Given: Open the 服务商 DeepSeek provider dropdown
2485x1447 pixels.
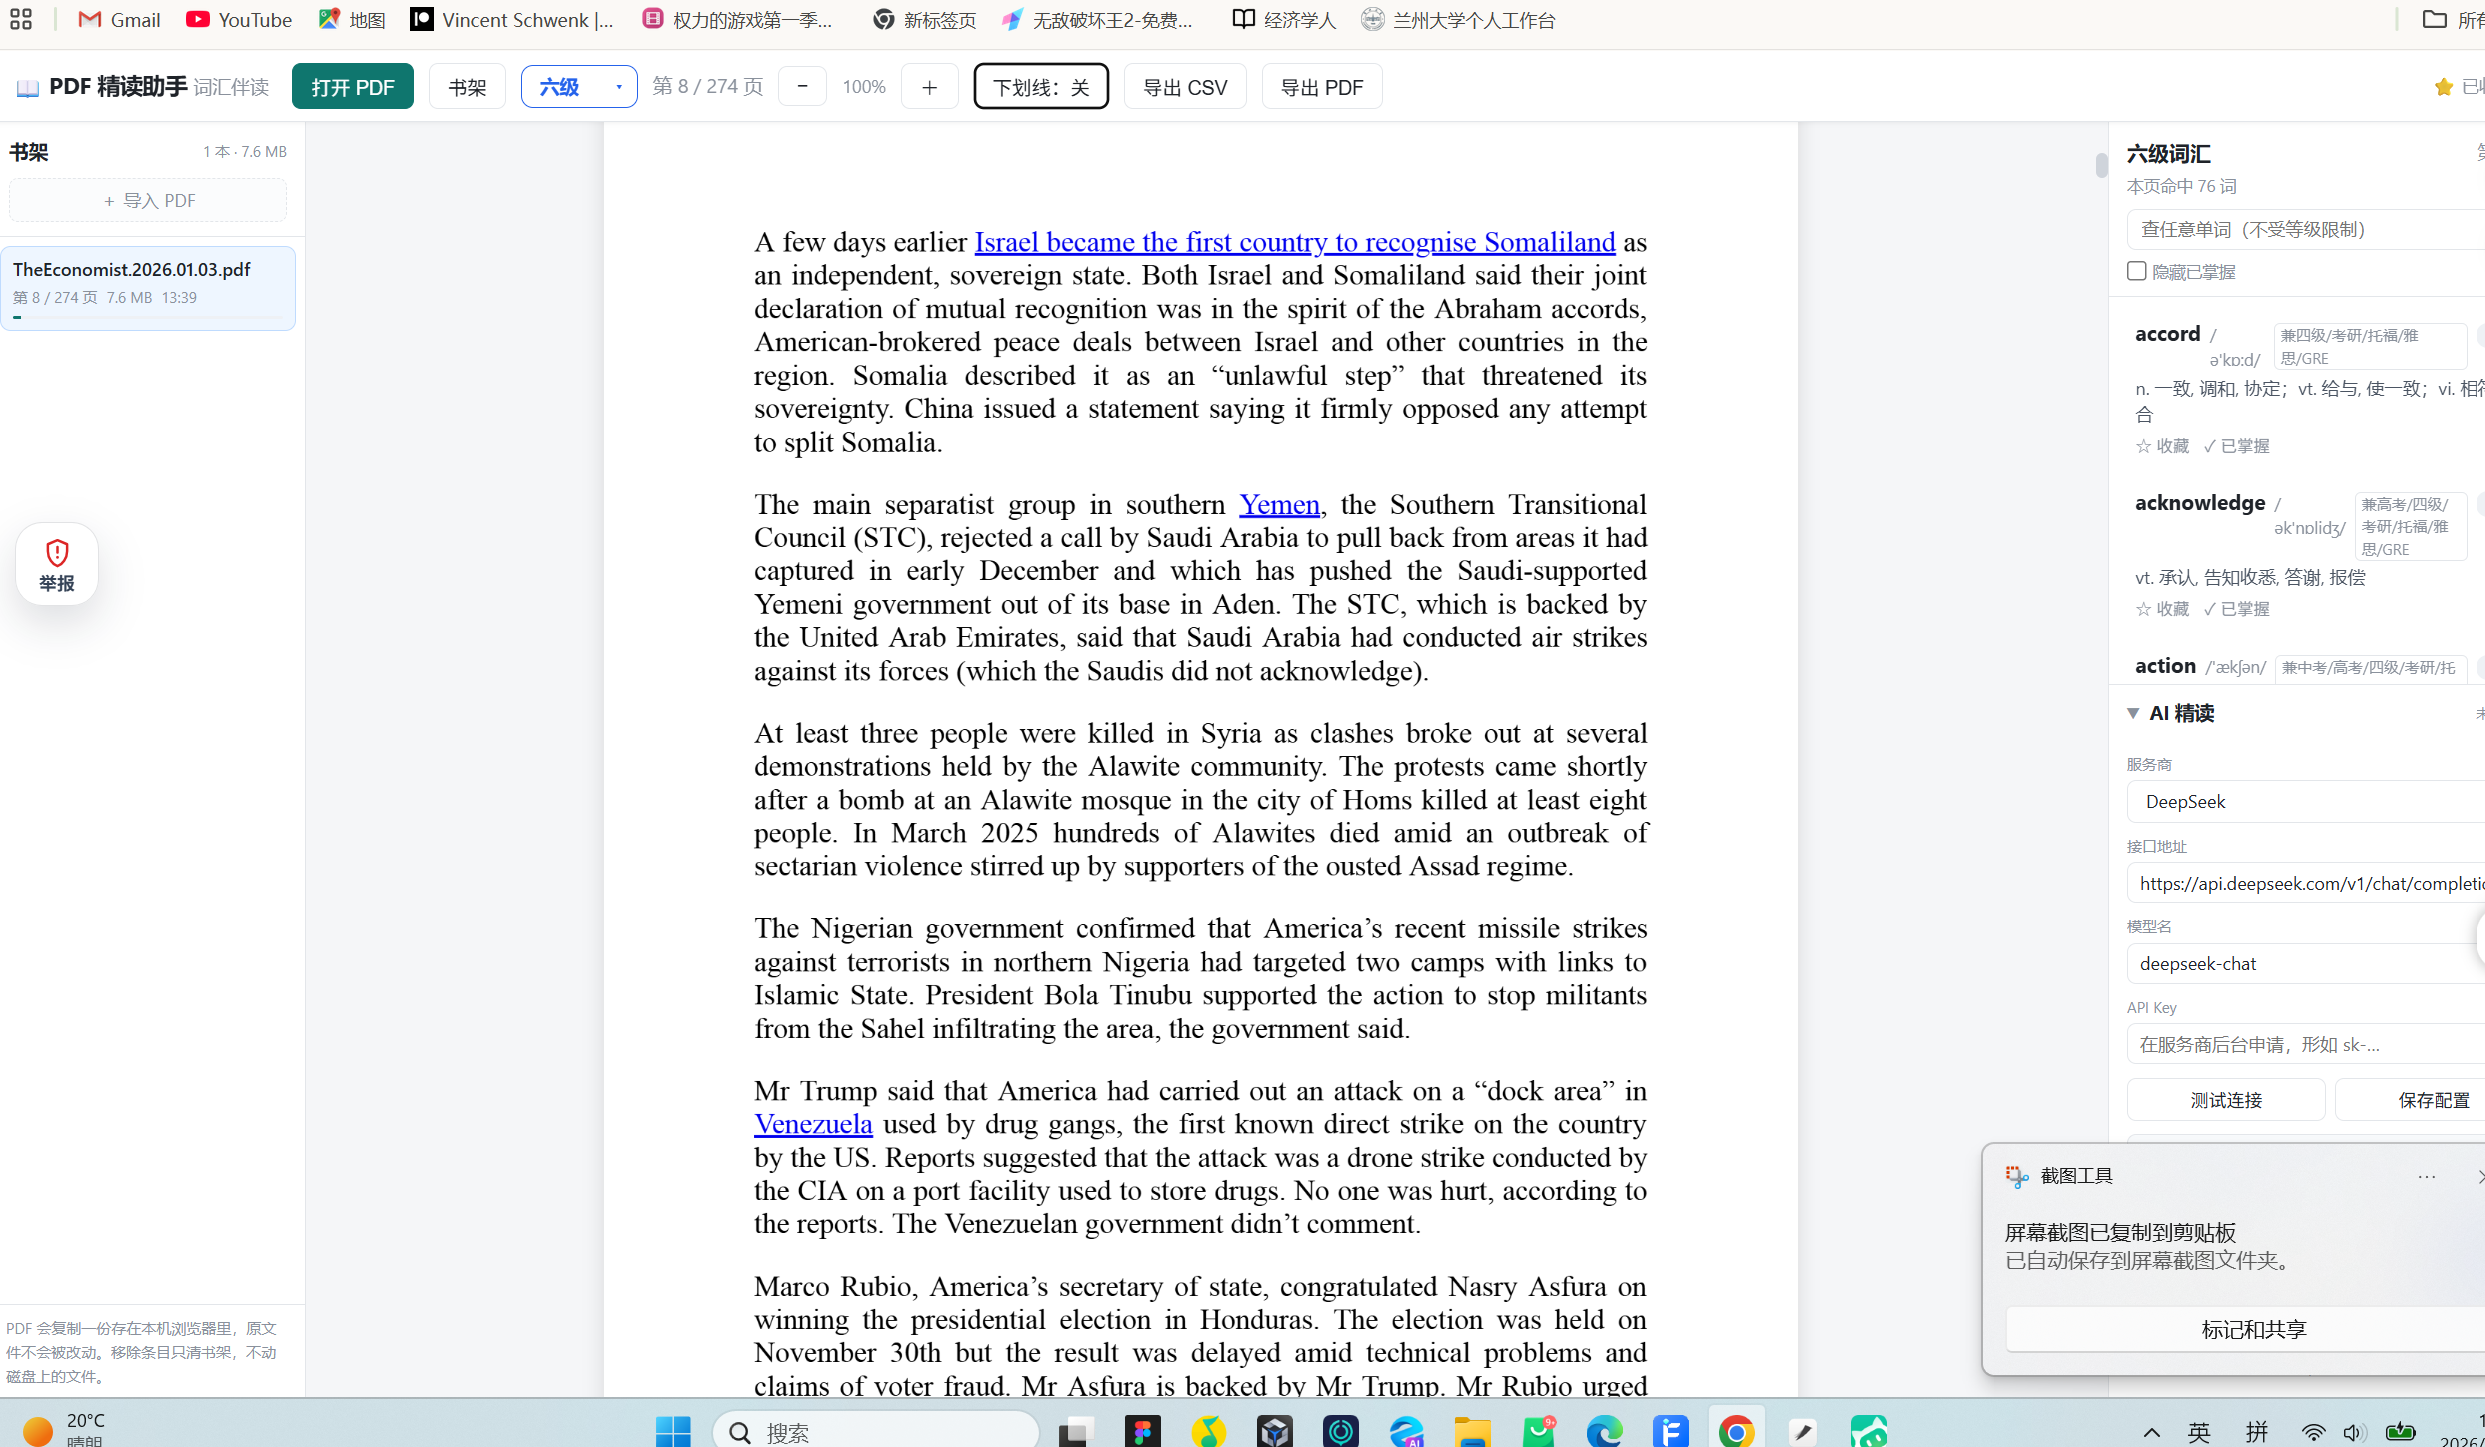Looking at the screenshot, I should (2305, 802).
